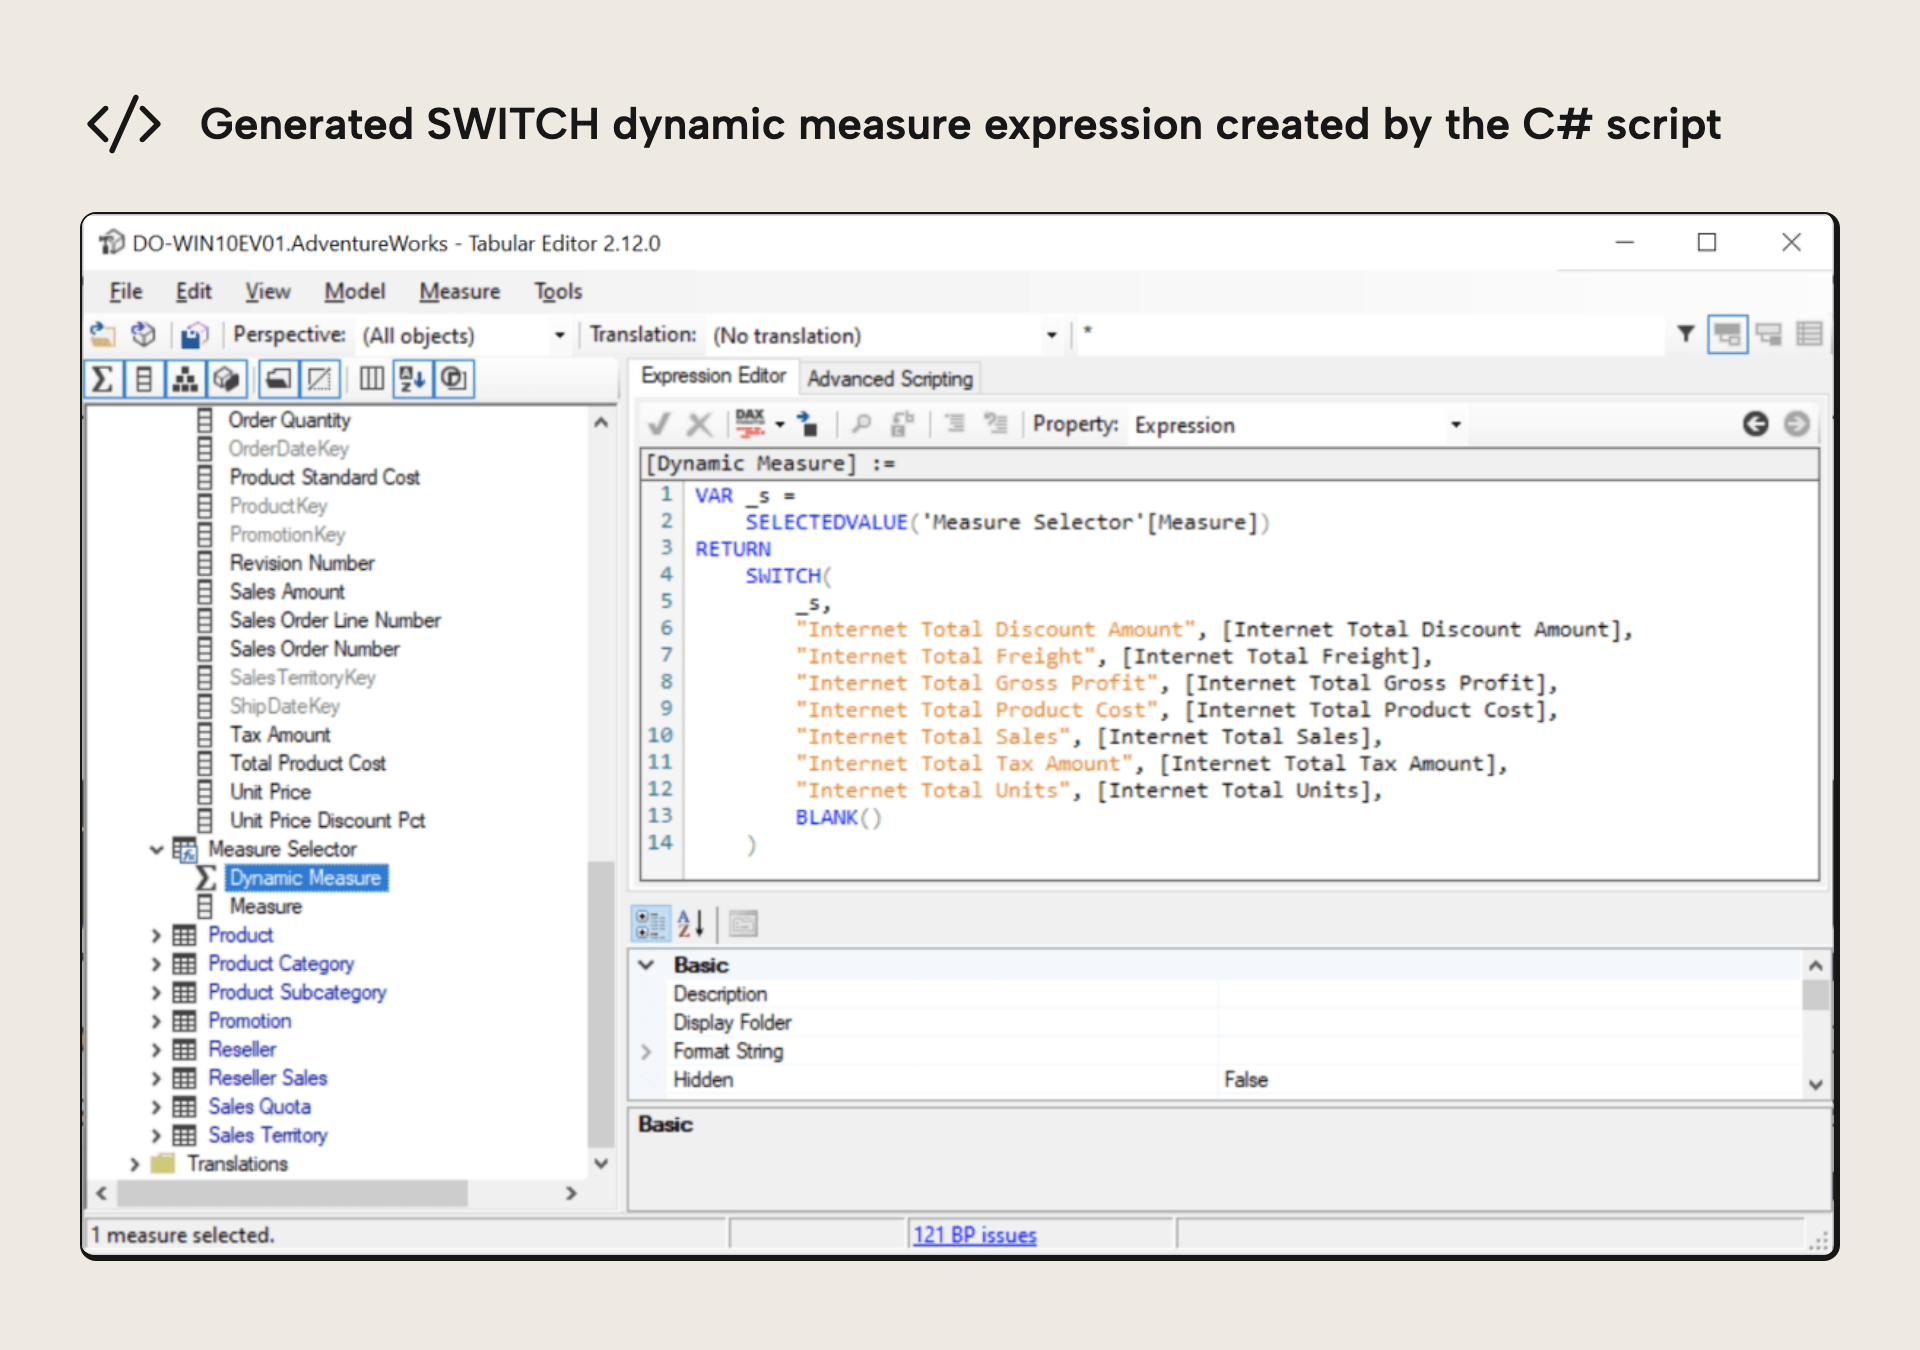Viewport: 1920px width, 1350px height.
Task: Select the Sales Territory table
Action: [x=267, y=1136]
